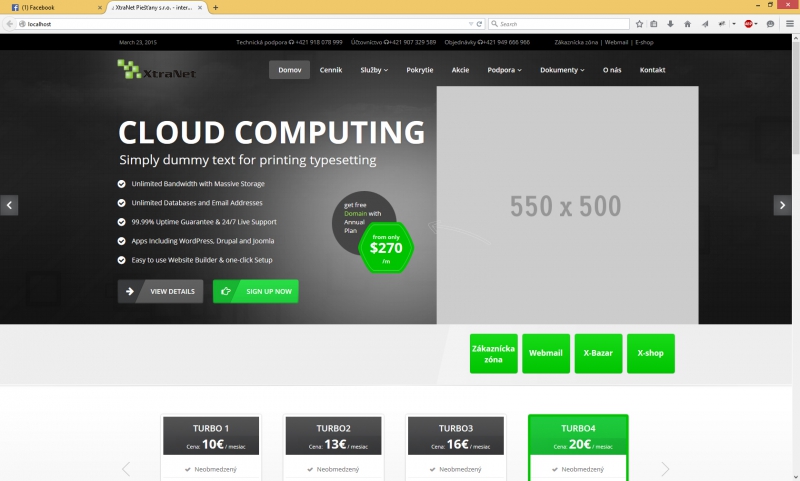This screenshot has width=800, height=481.
Task: Expand the Dokumenty menu
Action: [562, 70]
